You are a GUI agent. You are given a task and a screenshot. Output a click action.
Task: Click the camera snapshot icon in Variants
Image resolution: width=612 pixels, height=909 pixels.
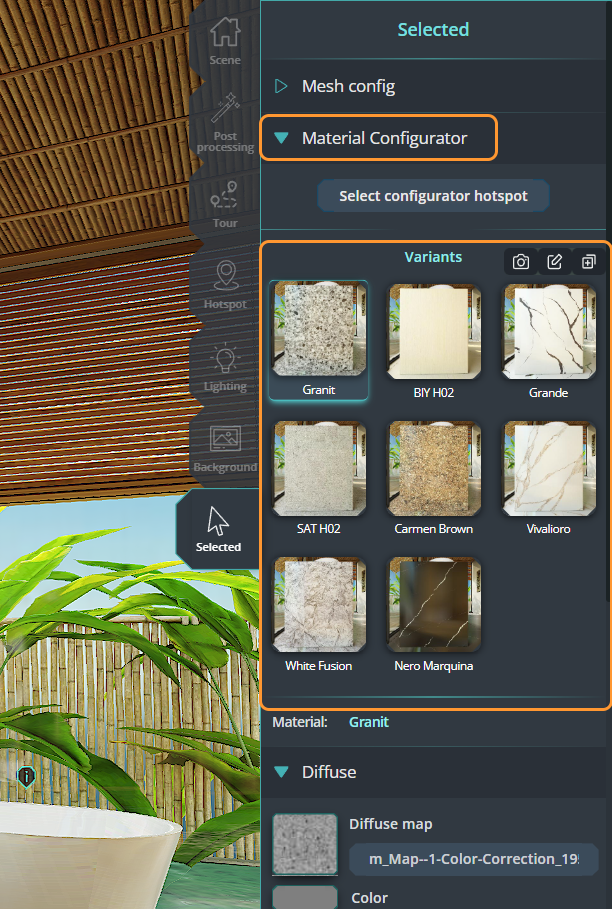[x=521, y=262]
